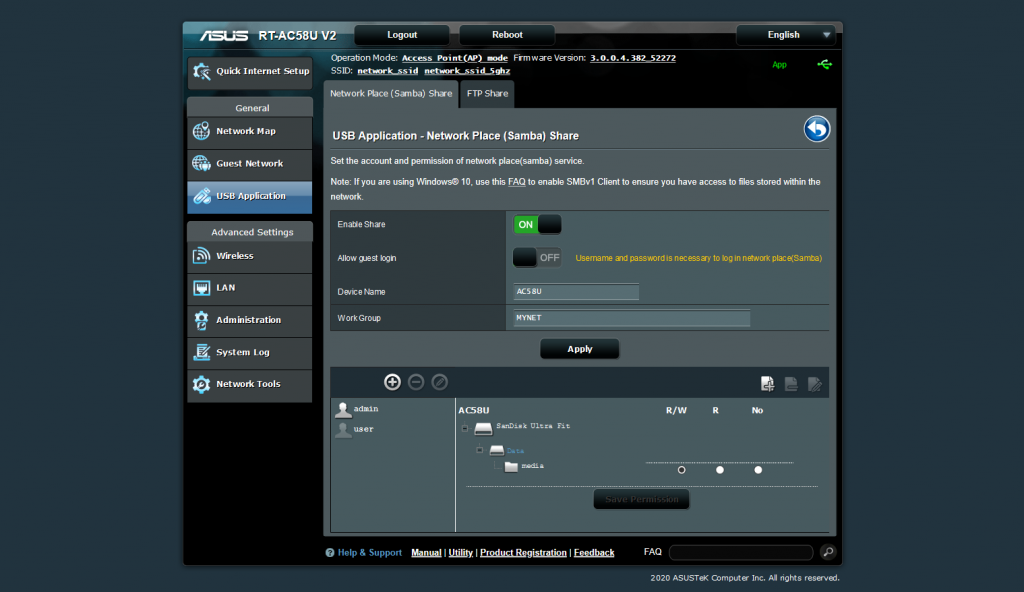Image resolution: width=1024 pixels, height=592 pixels.
Task: Select No permission for media folder
Action: (758, 470)
